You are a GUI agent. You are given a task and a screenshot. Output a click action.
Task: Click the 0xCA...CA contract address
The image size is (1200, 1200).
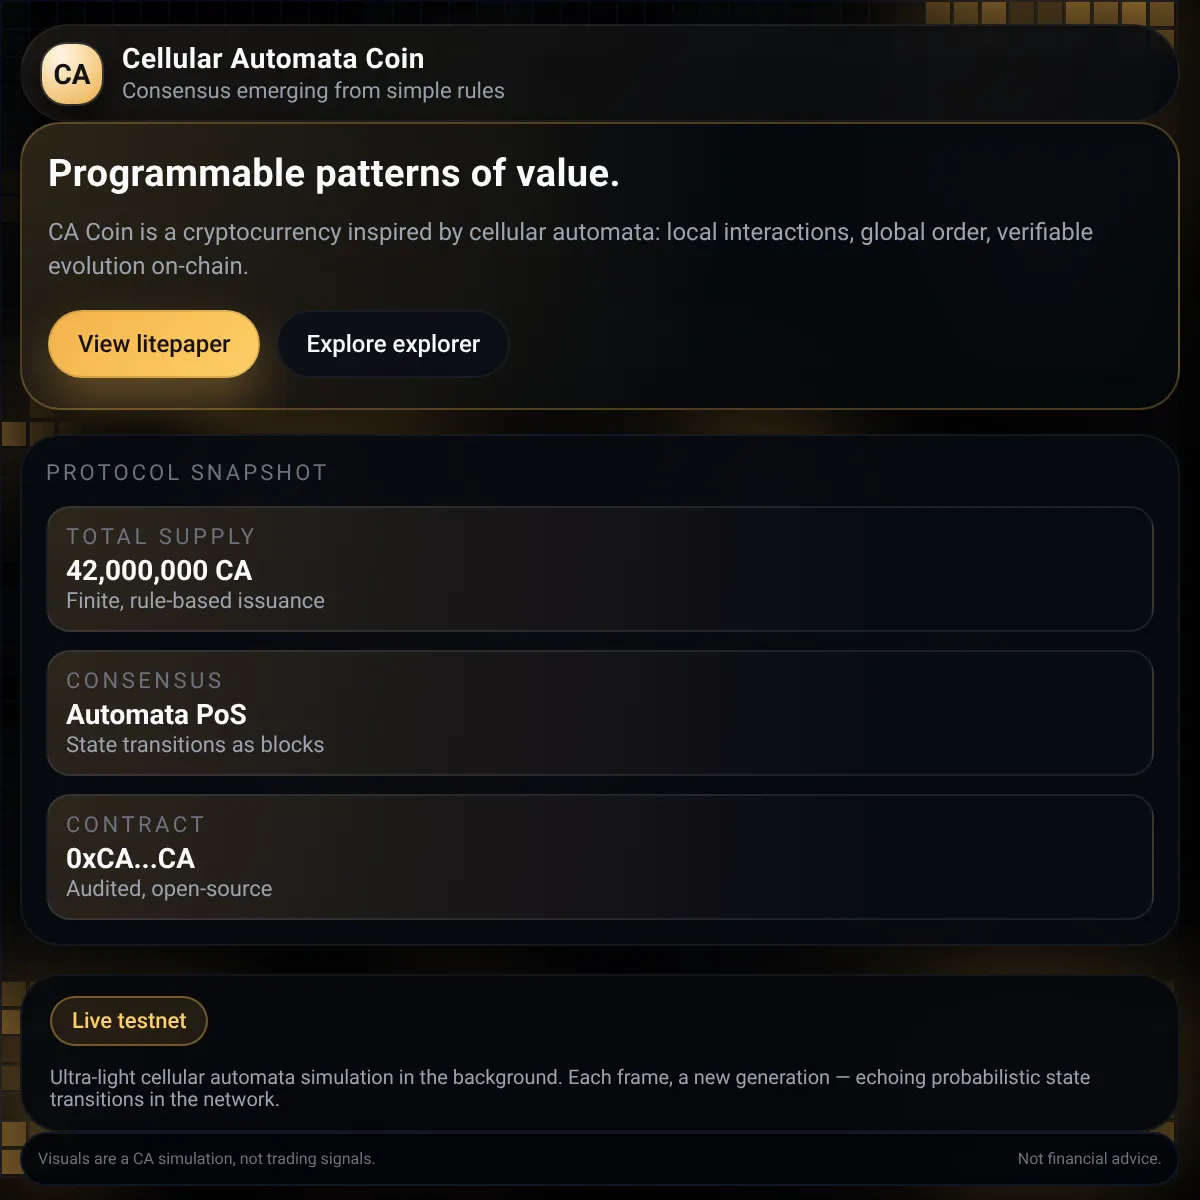pos(130,859)
